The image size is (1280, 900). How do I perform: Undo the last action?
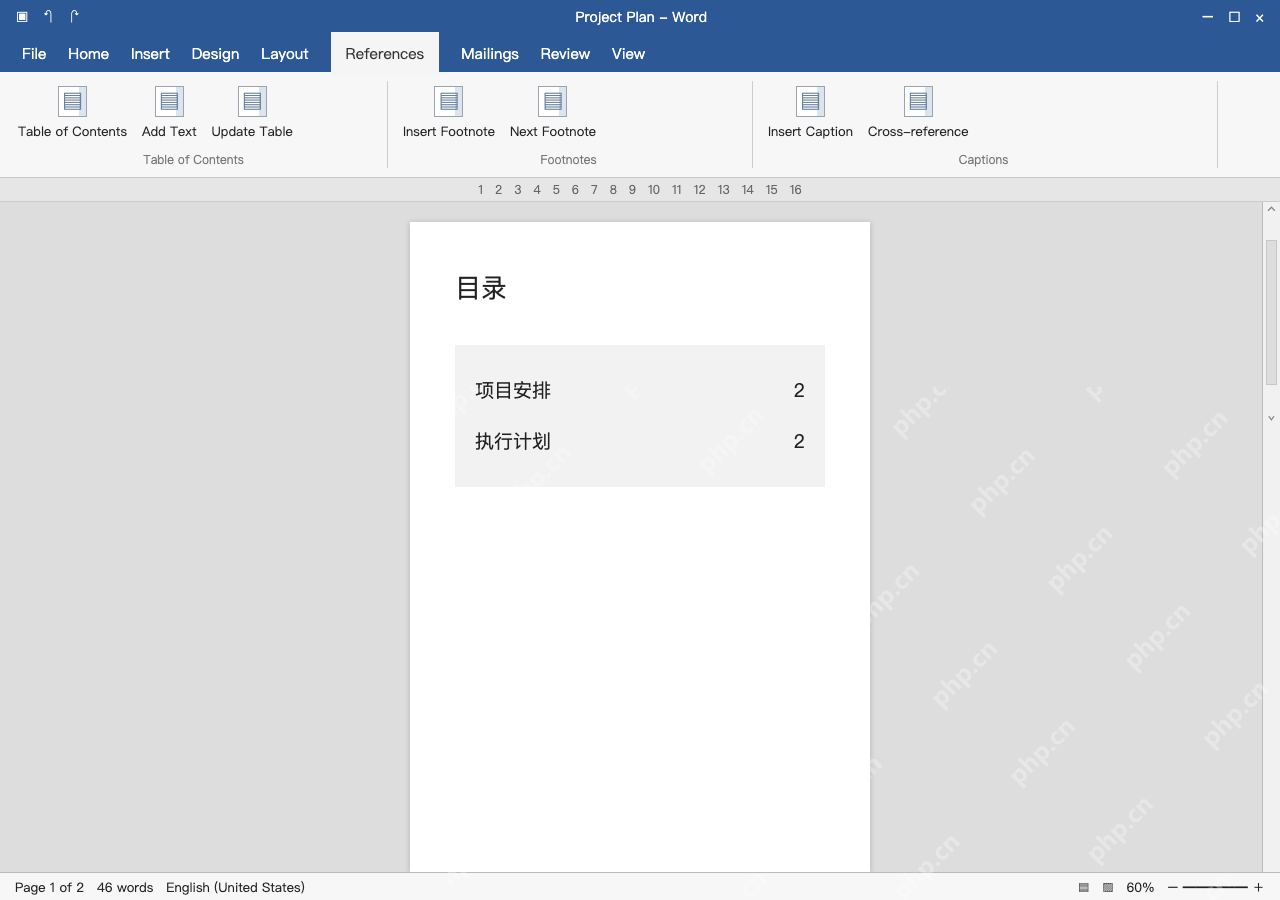tap(48, 17)
